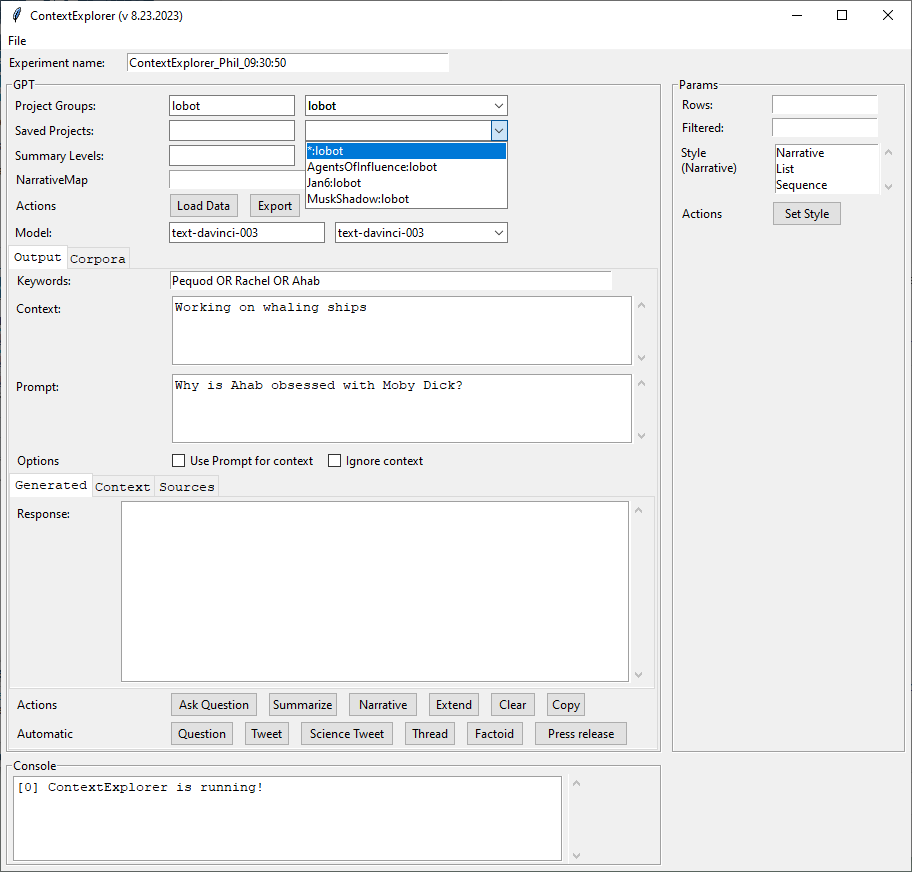Toggle the Ignore context checkbox

[x=335, y=461]
